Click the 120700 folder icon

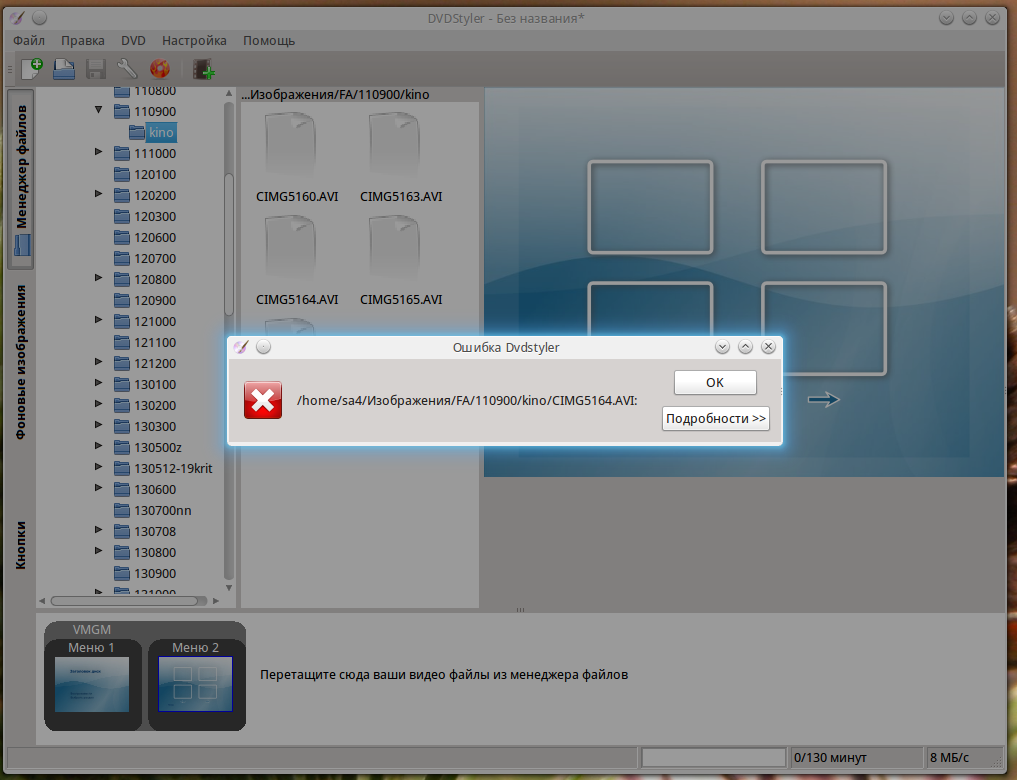(x=122, y=258)
